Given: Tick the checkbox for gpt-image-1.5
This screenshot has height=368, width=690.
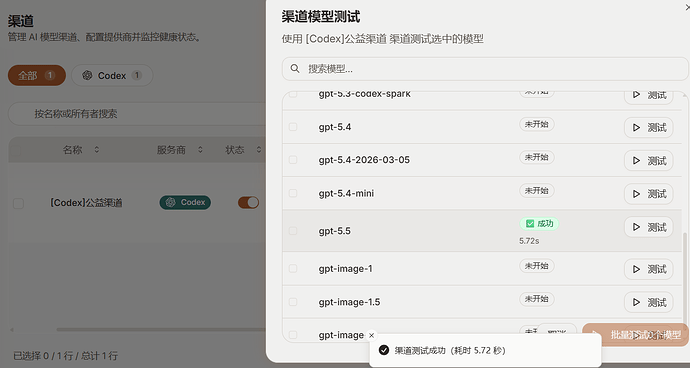Looking at the screenshot, I should (293, 302).
